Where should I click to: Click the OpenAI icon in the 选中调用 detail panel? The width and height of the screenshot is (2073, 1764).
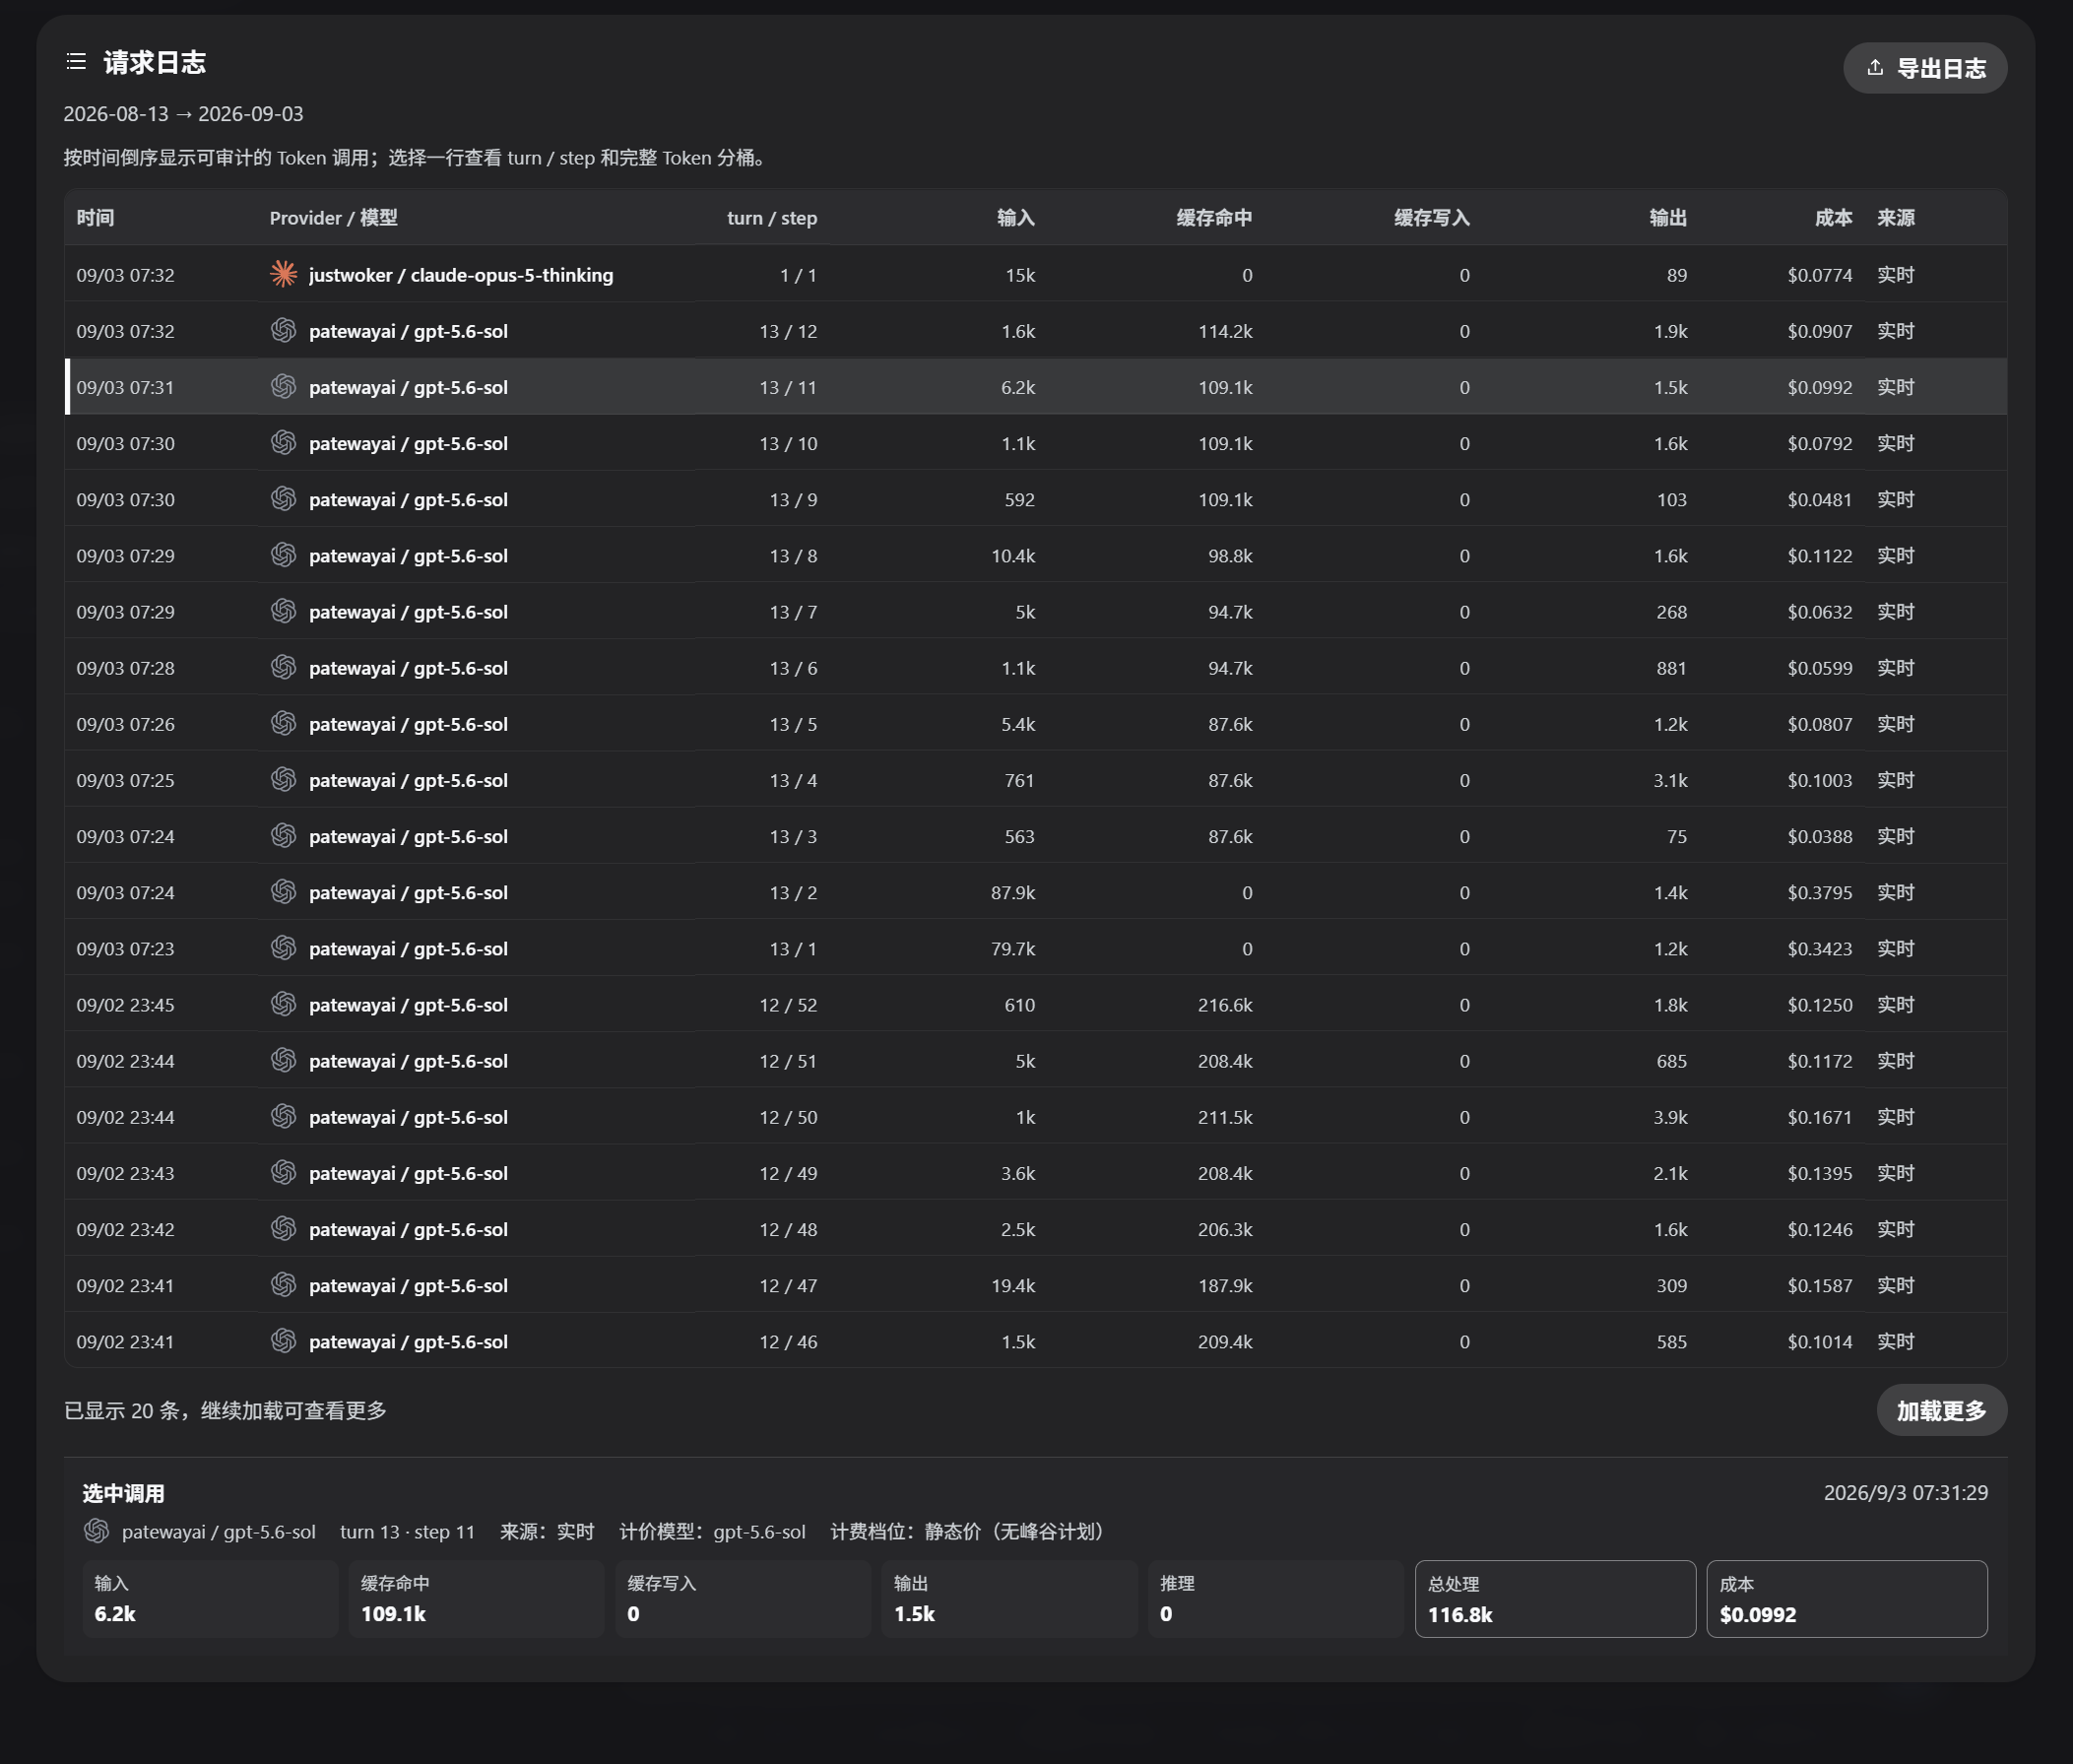pos(97,1530)
